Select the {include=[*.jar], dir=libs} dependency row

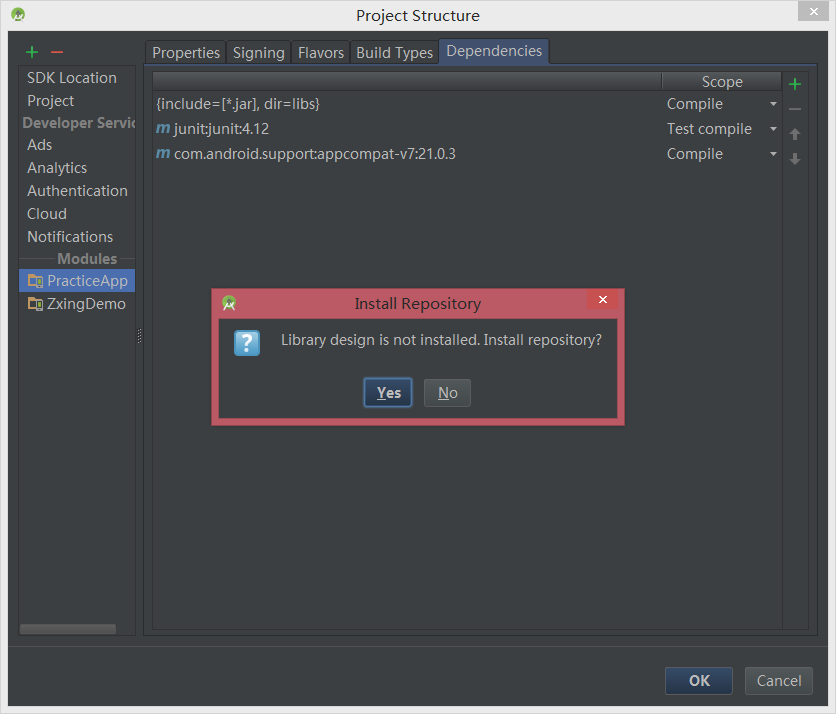(468, 104)
